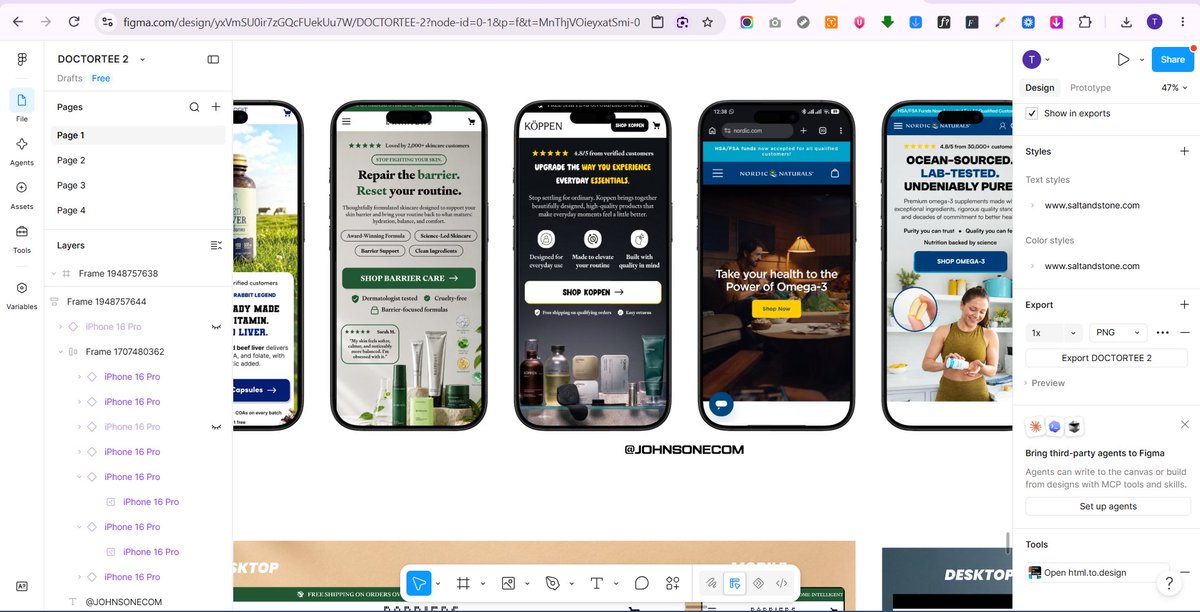Viewport: 1200px width, 612px height.
Task: Open the present options dropdown arrow
Action: pos(1141,60)
